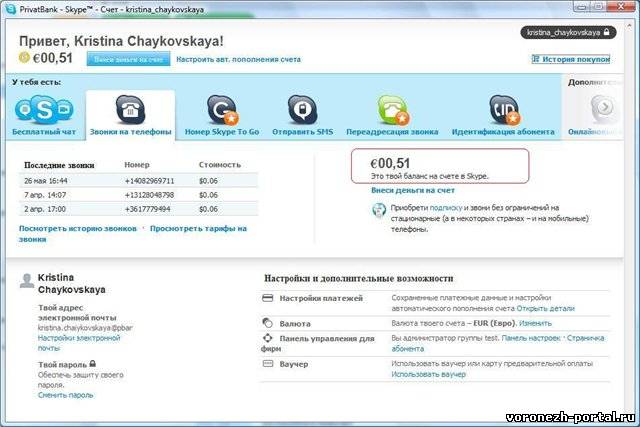The image size is (640, 427).
Task: Open Посмотреть историю звонков link
Action: (78, 229)
